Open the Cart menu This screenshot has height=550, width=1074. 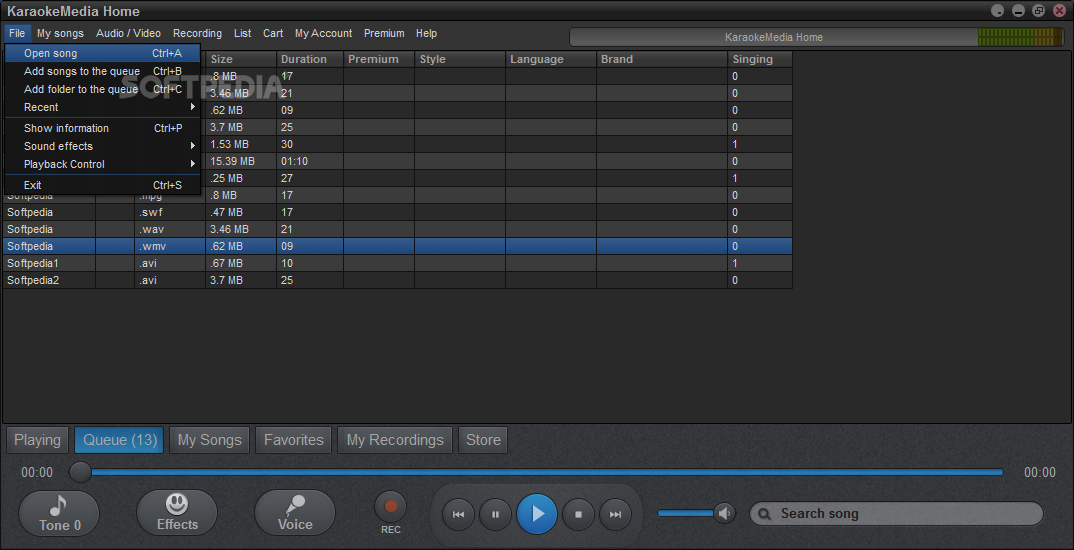click(273, 33)
